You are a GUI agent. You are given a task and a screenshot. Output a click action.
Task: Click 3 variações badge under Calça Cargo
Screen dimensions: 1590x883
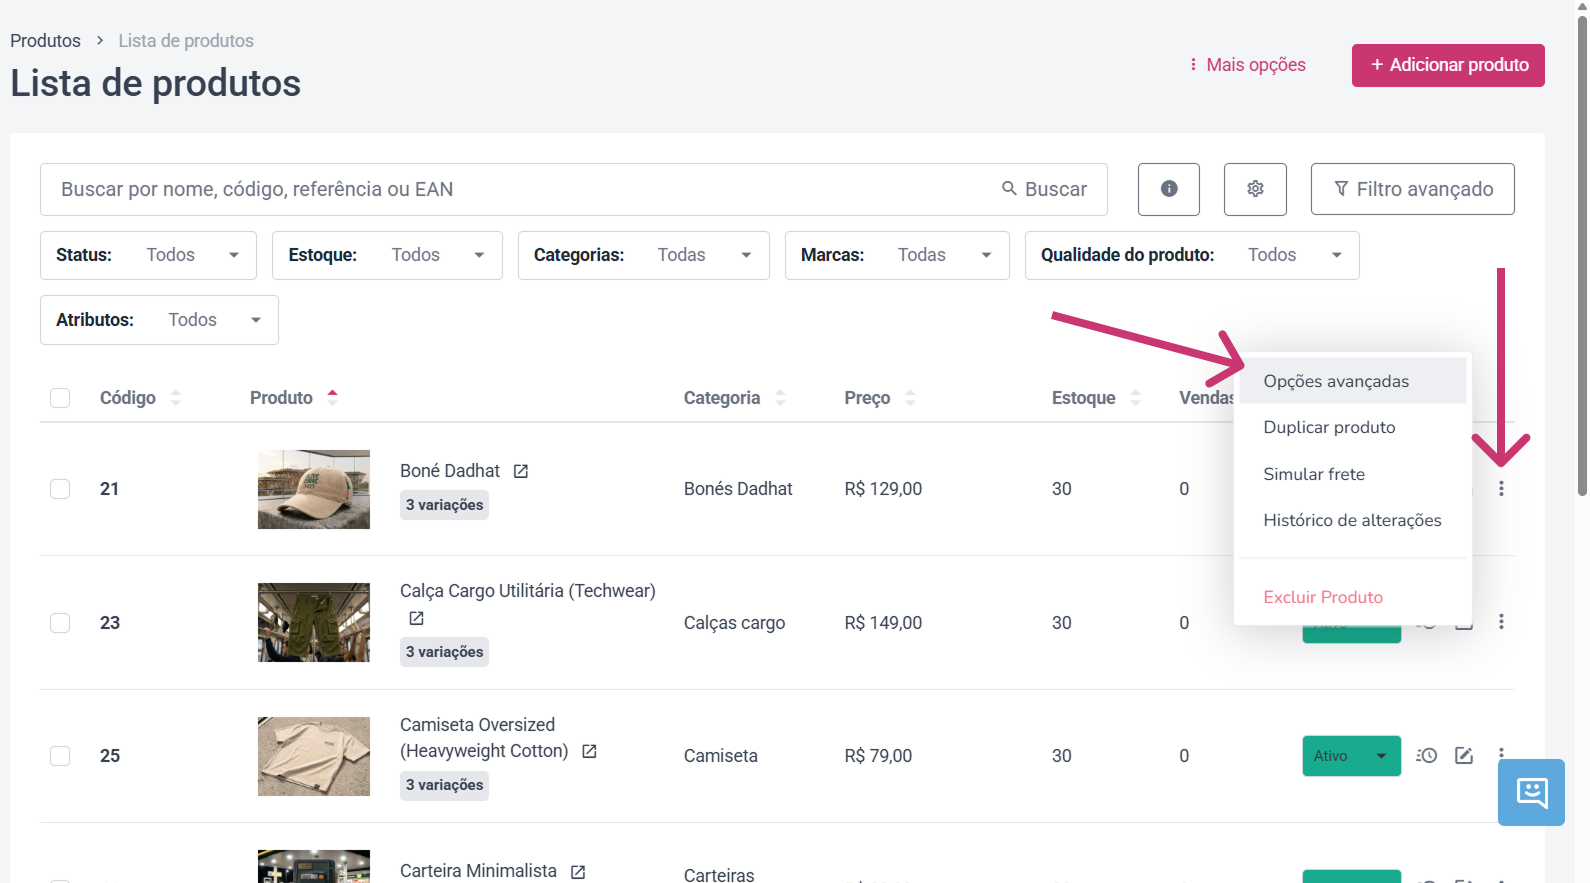[x=444, y=652]
